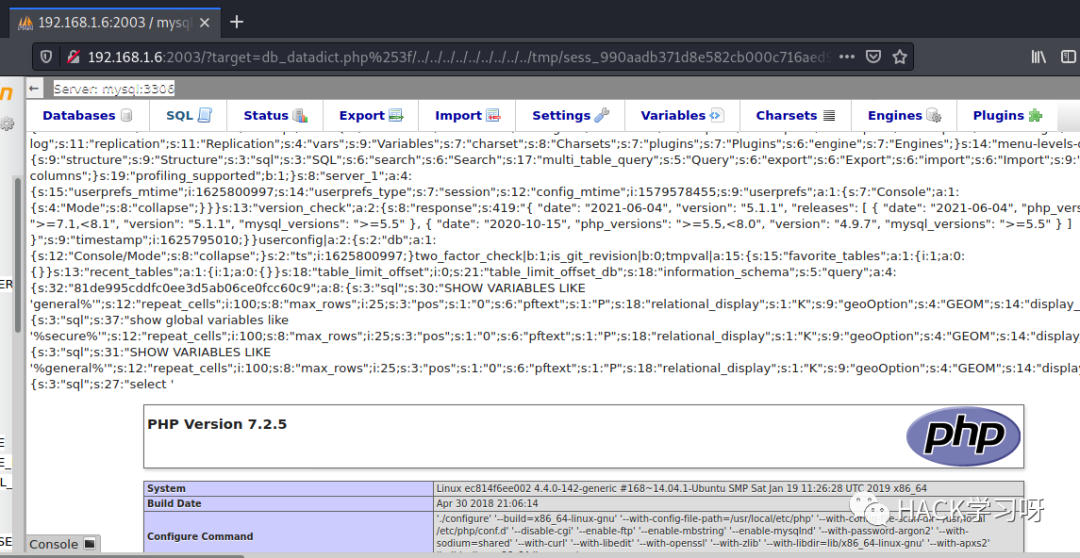Open a new browser tab
The width and height of the screenshot is (1080, 558).
[x=236, y=22]
